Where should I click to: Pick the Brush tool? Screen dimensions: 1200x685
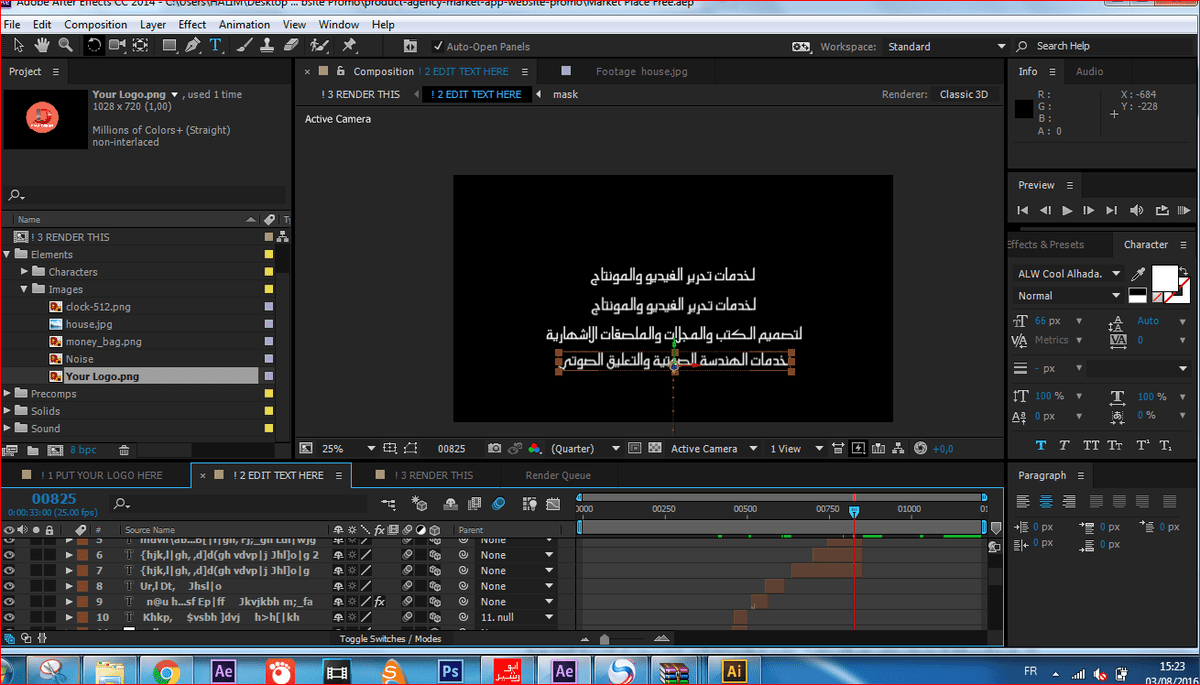245,45
